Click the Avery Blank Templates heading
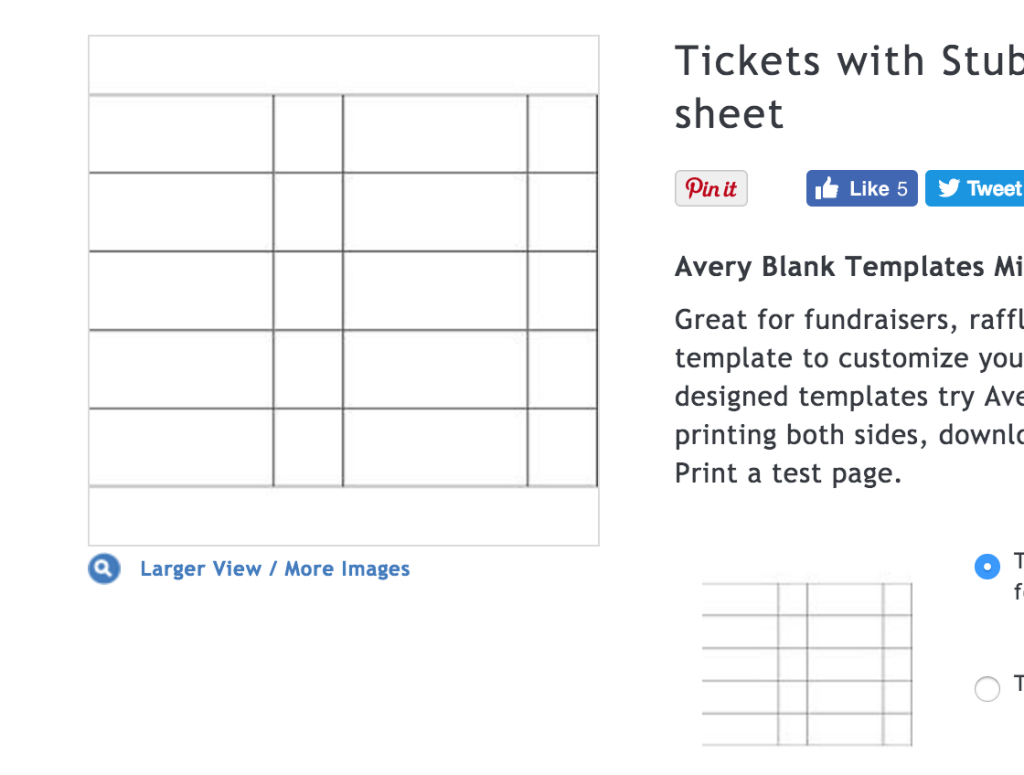 pyautogui.click(x=849, y=267)
